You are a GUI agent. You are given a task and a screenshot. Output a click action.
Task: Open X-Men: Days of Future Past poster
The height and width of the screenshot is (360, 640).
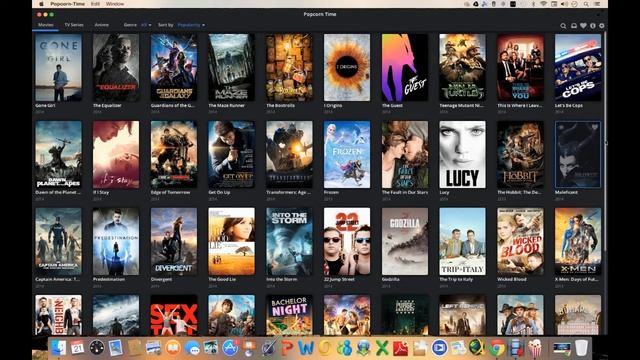(x=578, y=242)
